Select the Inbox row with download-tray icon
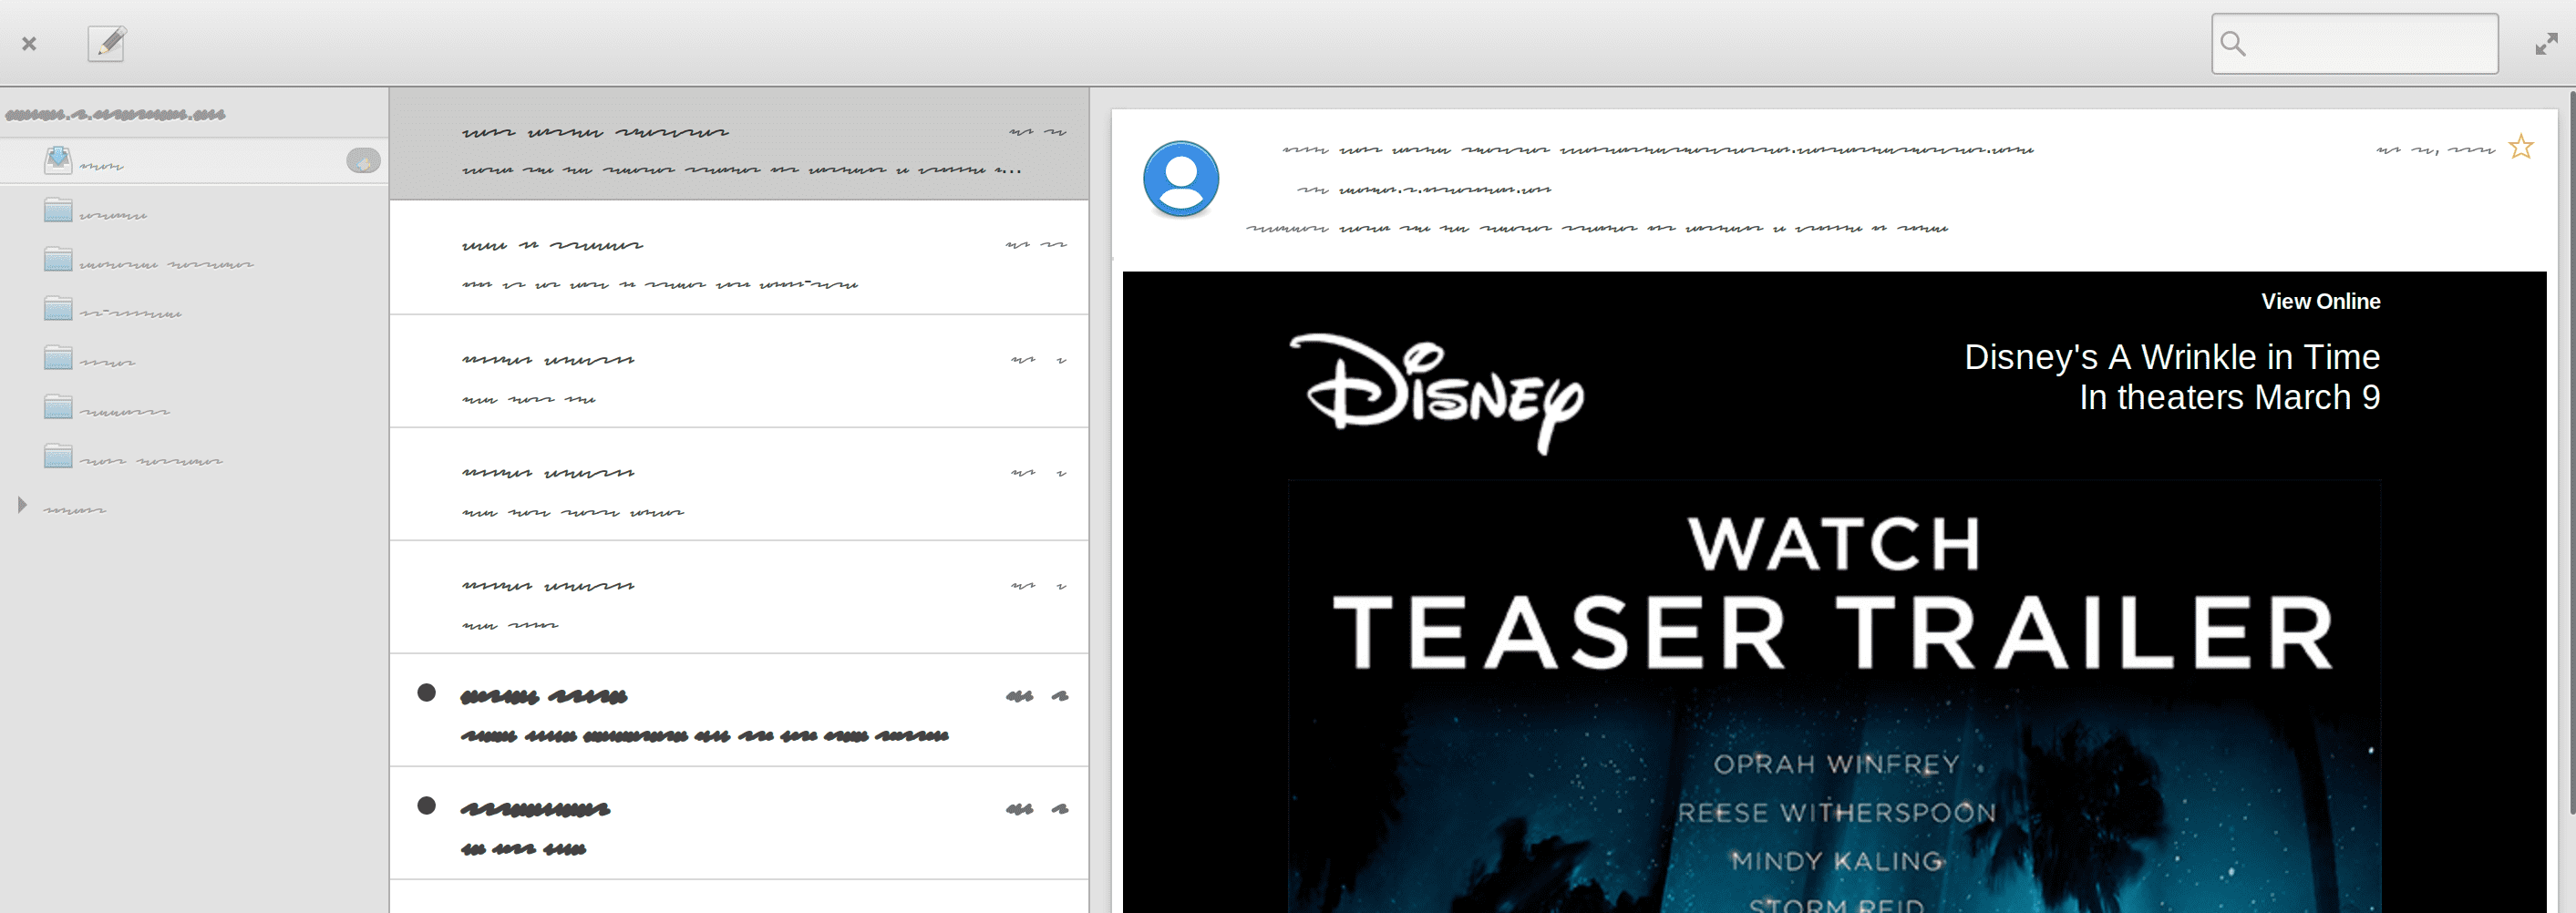Viewport: 2576px width, 913px height. (194, 161)
